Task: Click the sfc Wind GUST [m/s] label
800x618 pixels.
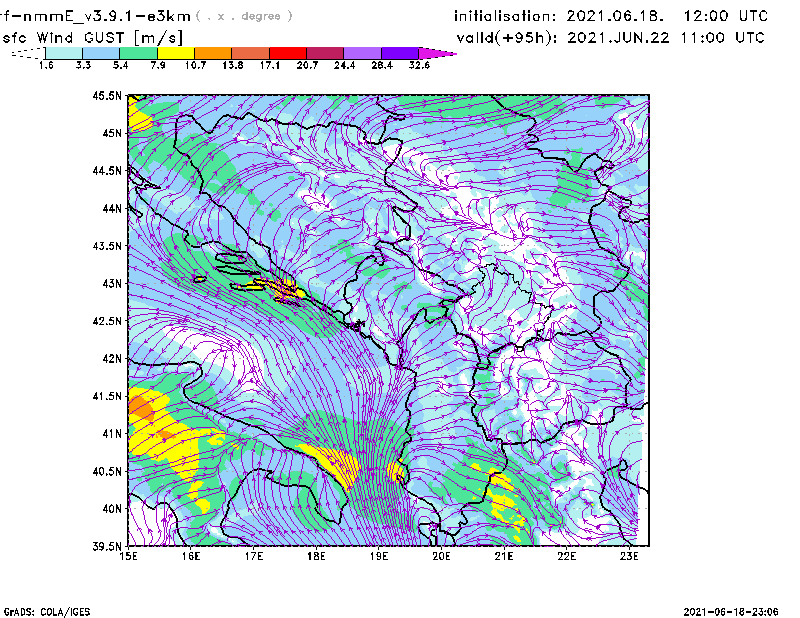Action: (92, 37)
